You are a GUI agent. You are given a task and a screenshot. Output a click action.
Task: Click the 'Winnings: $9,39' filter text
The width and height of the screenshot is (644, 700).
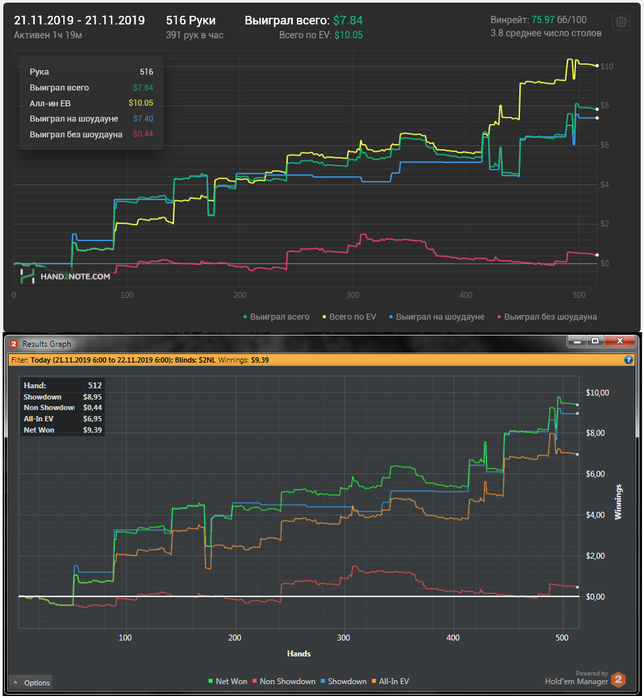click(243, 360)
